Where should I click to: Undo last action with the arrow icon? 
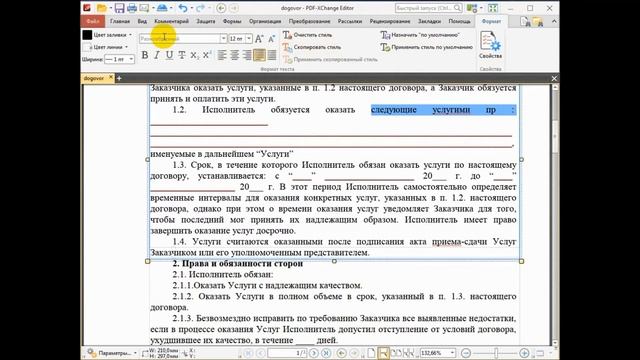click(x=182, y=8)
